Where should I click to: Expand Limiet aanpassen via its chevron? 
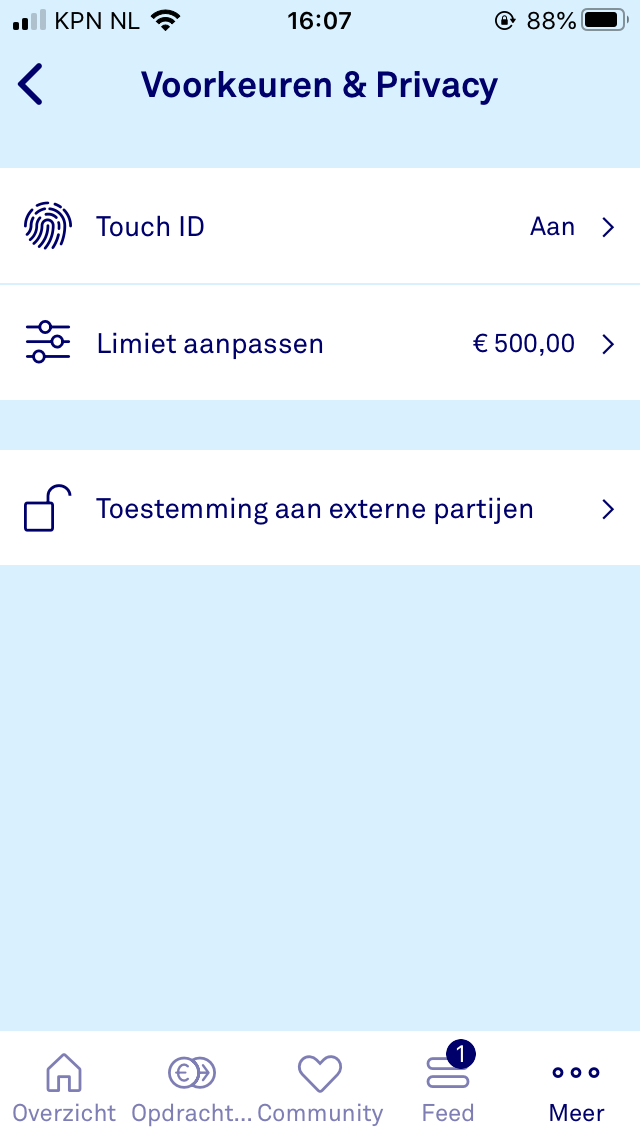(x=608, y=344)
